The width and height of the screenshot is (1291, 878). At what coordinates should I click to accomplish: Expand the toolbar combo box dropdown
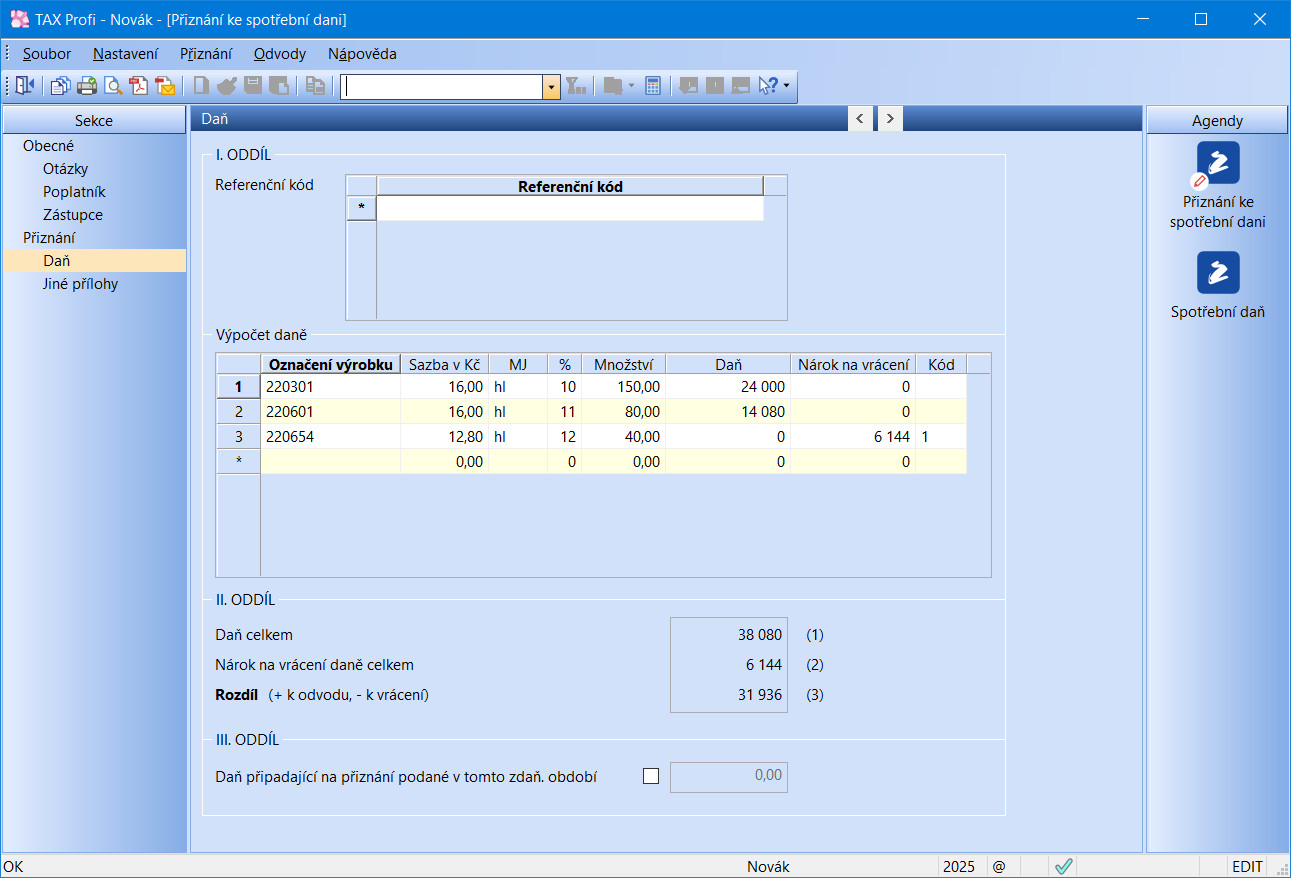pos(551,87)
